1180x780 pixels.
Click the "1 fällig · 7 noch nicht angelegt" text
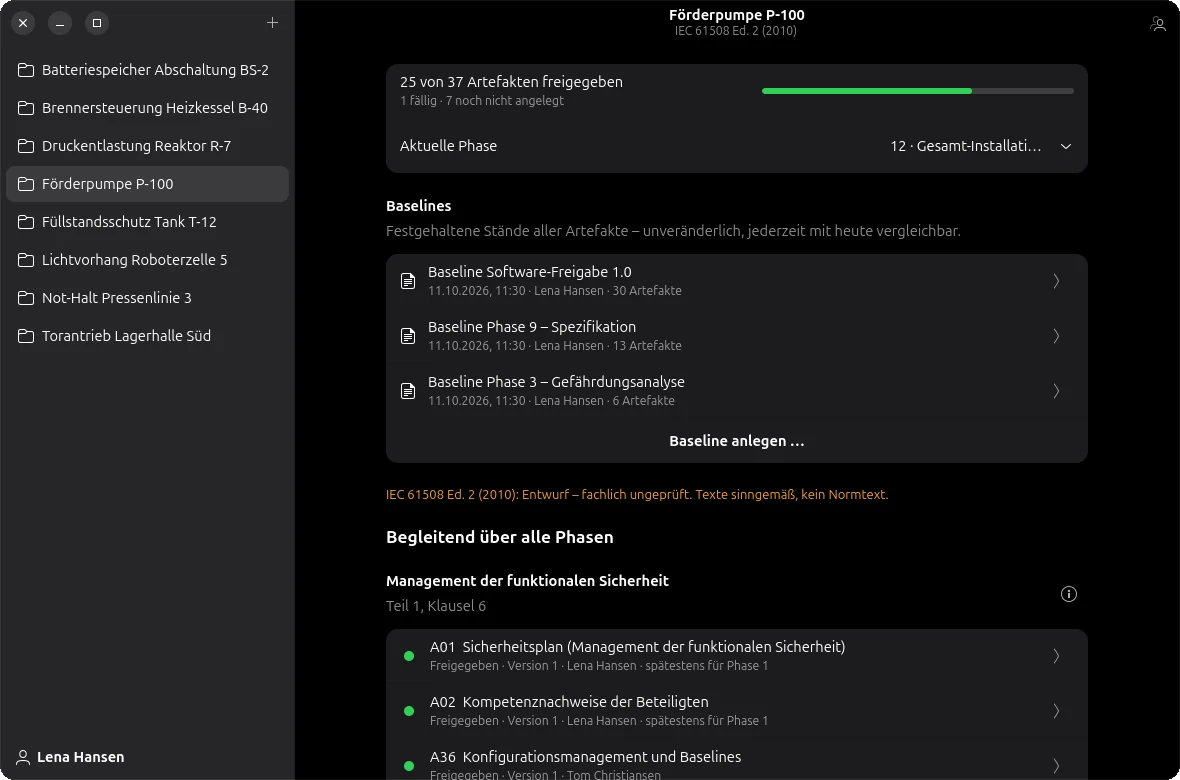pyautogui.click(x=482, y=101)
